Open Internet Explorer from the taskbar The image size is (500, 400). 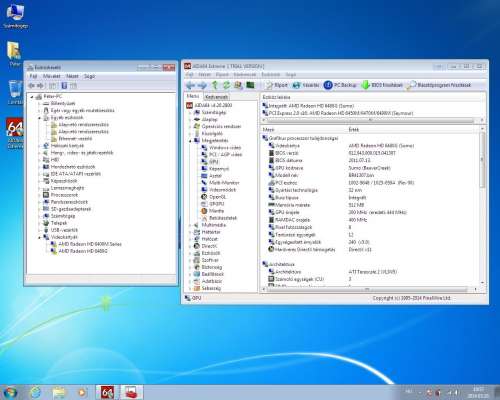coord(36,392)
